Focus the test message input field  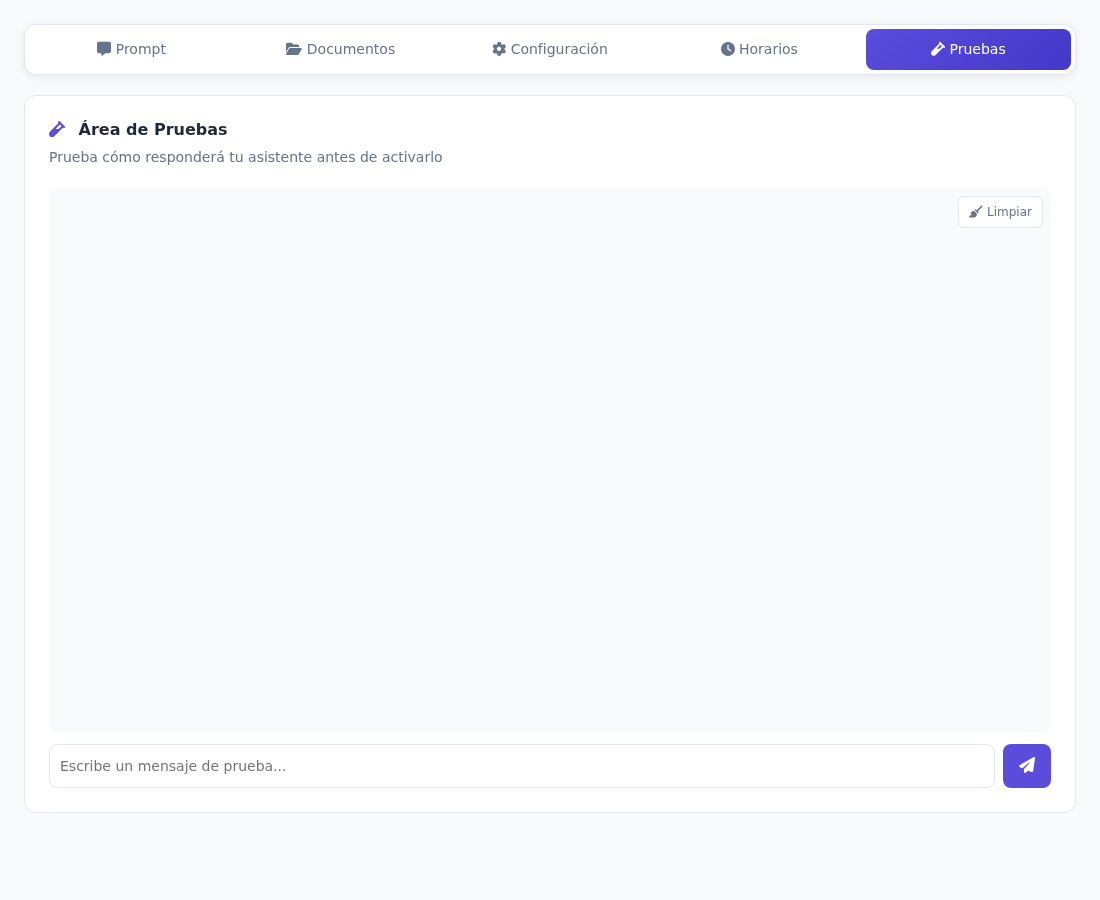pos(521,765)
